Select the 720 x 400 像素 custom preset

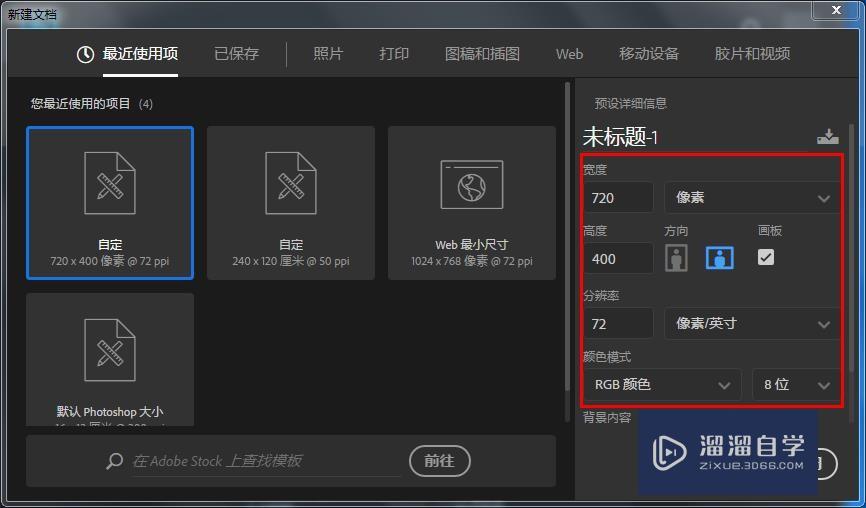pyautogui.click(x=110, y=203)
